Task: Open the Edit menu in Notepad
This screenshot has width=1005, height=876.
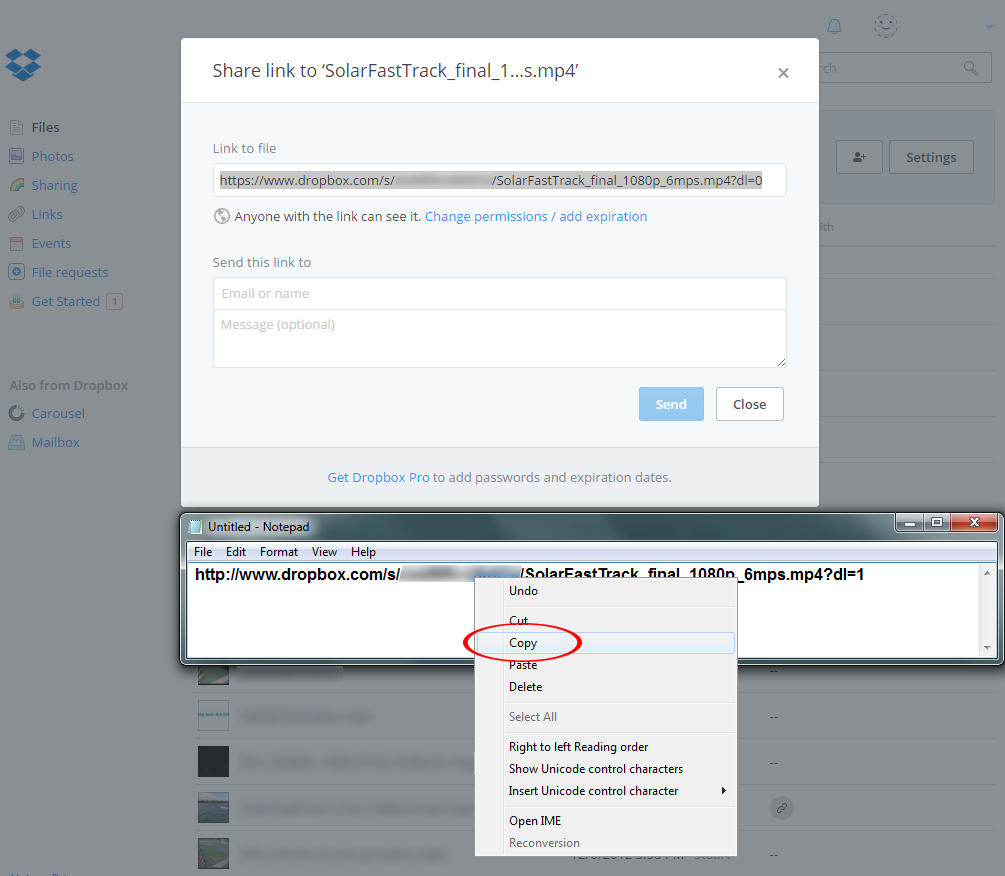Action: [x=236, y=552]
